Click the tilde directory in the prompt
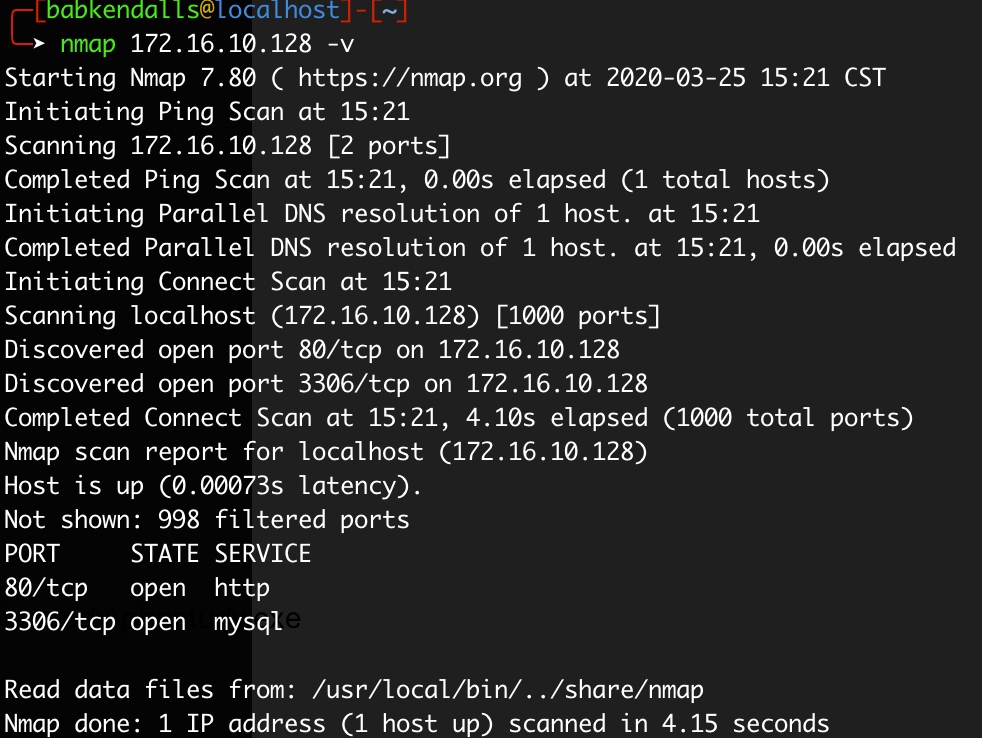Image resolution: width=982 pixels, height=738 pixels. click(388, 12)
